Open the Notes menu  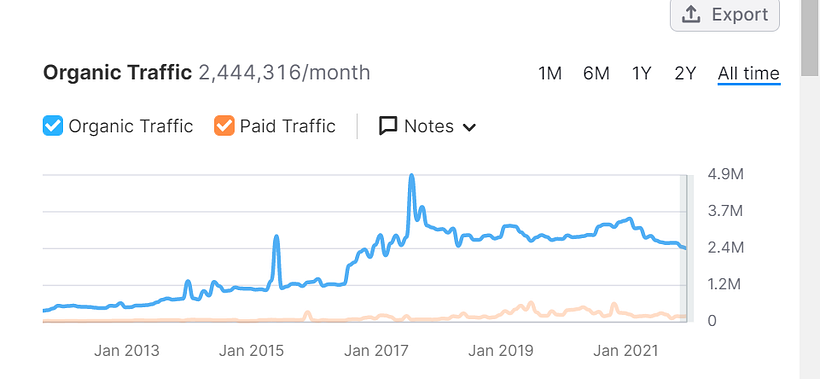pyautogui.click(x=427, y=126)
